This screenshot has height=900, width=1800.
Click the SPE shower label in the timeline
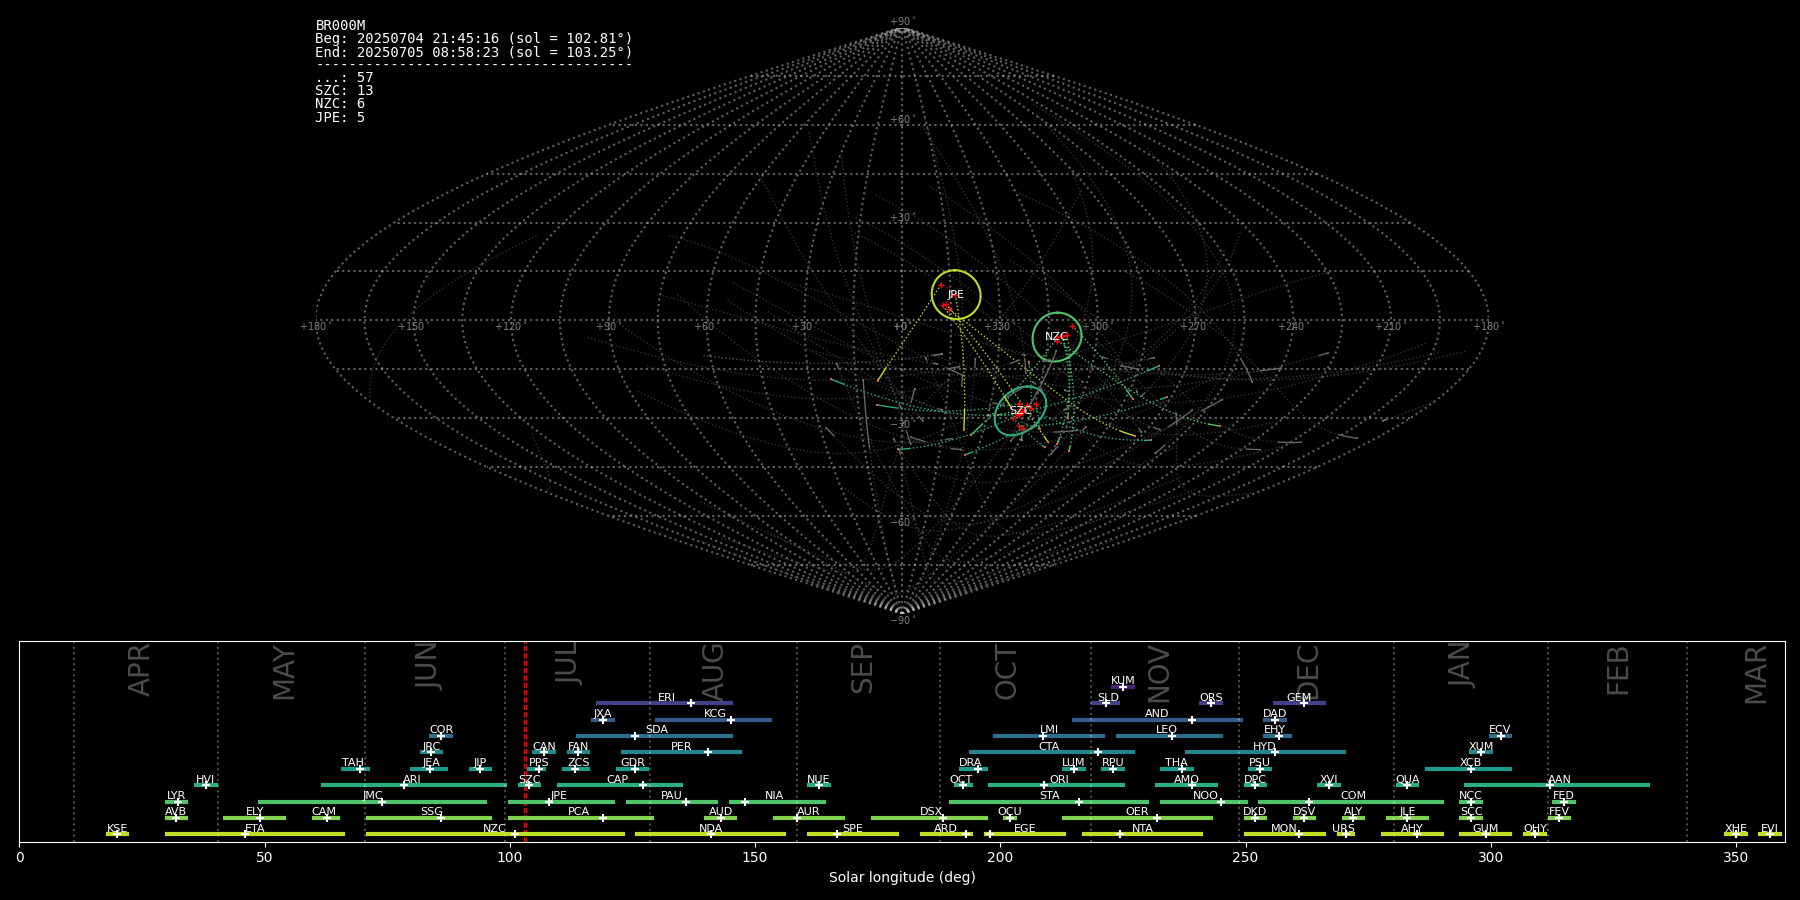[852, 829]
